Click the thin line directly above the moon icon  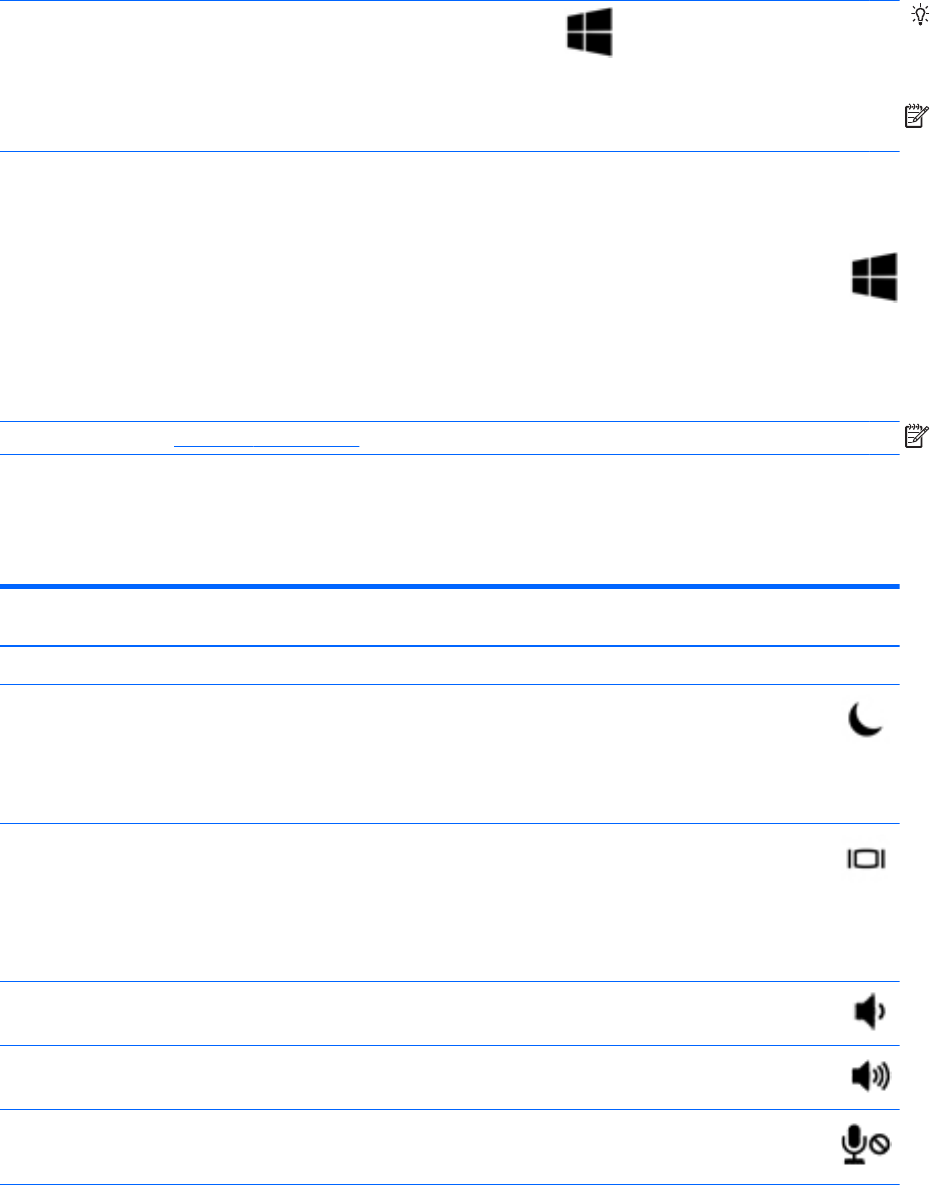[x=450, y=684]
